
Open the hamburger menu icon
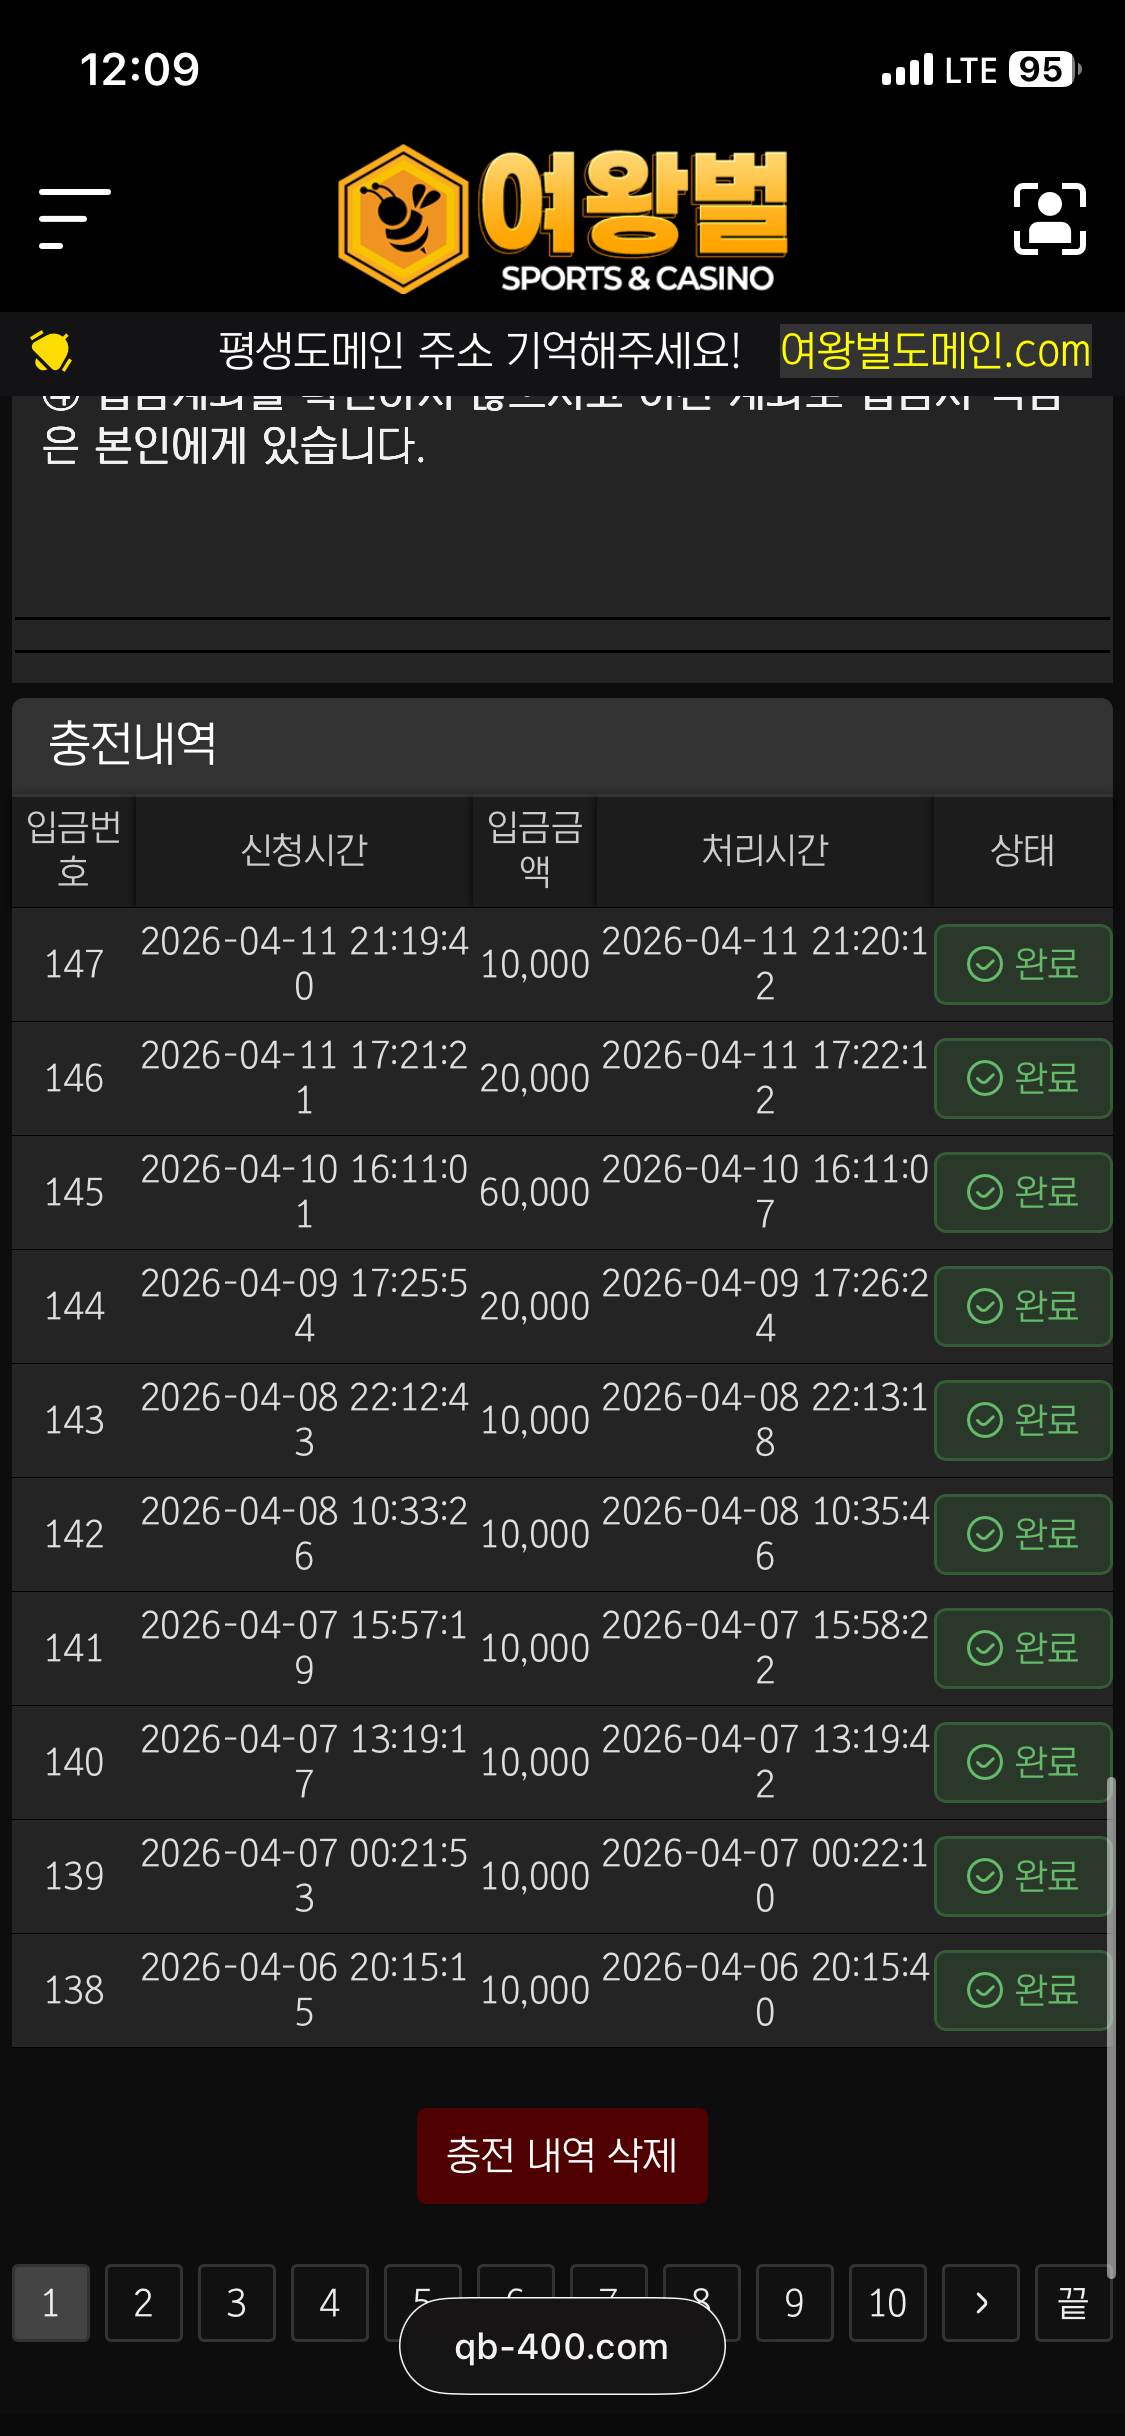pos(74,218)
